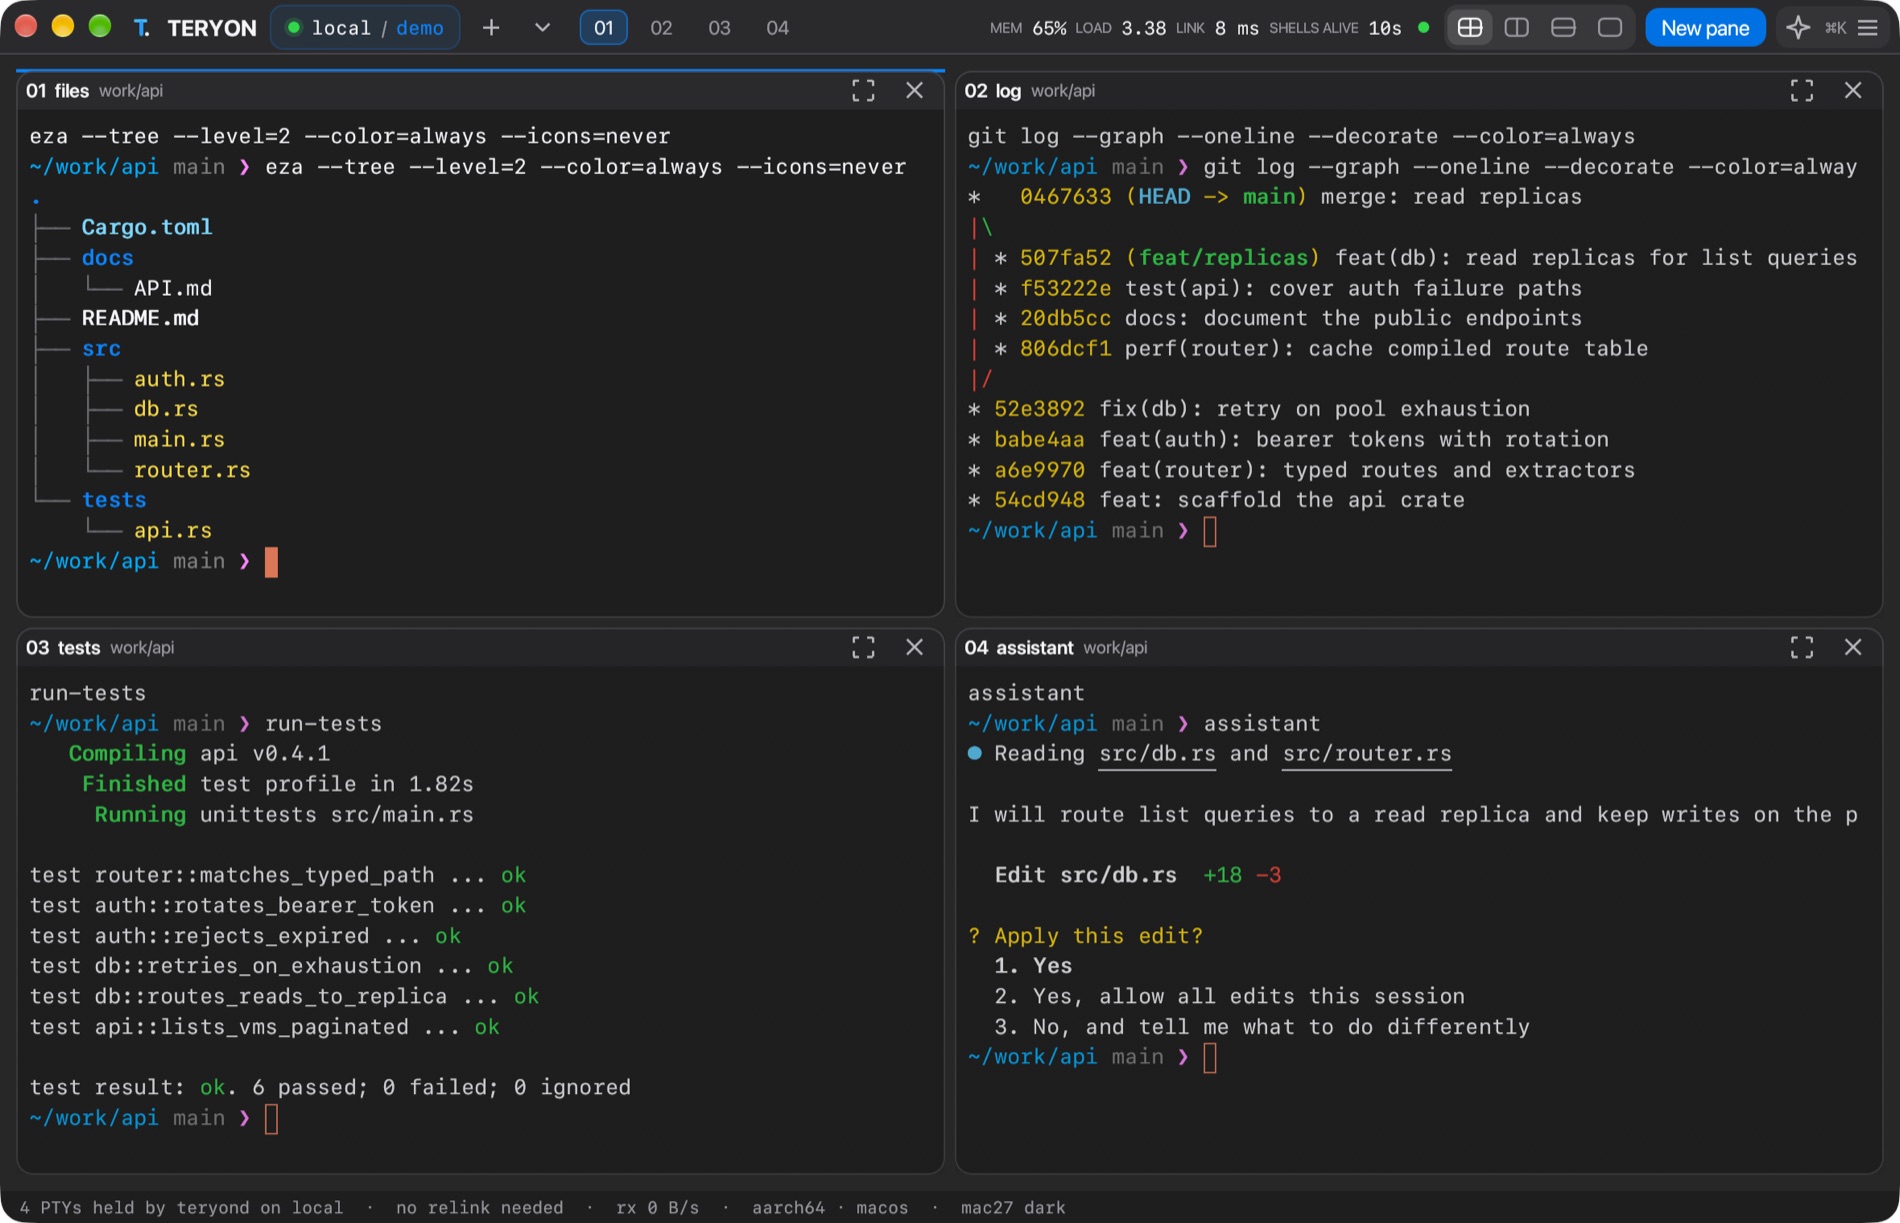The width and height of the screenshot is (1900, 1223).
Task: Click the MEM 65% status indicator
Action: pyautogui.click(x=1028, y=28)
